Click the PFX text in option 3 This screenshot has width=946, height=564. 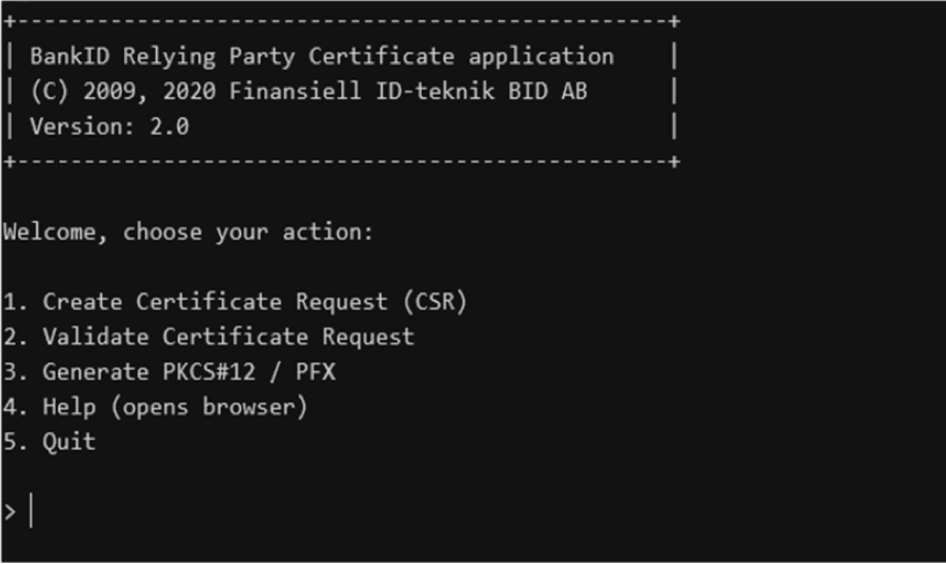tap(316, 372)
